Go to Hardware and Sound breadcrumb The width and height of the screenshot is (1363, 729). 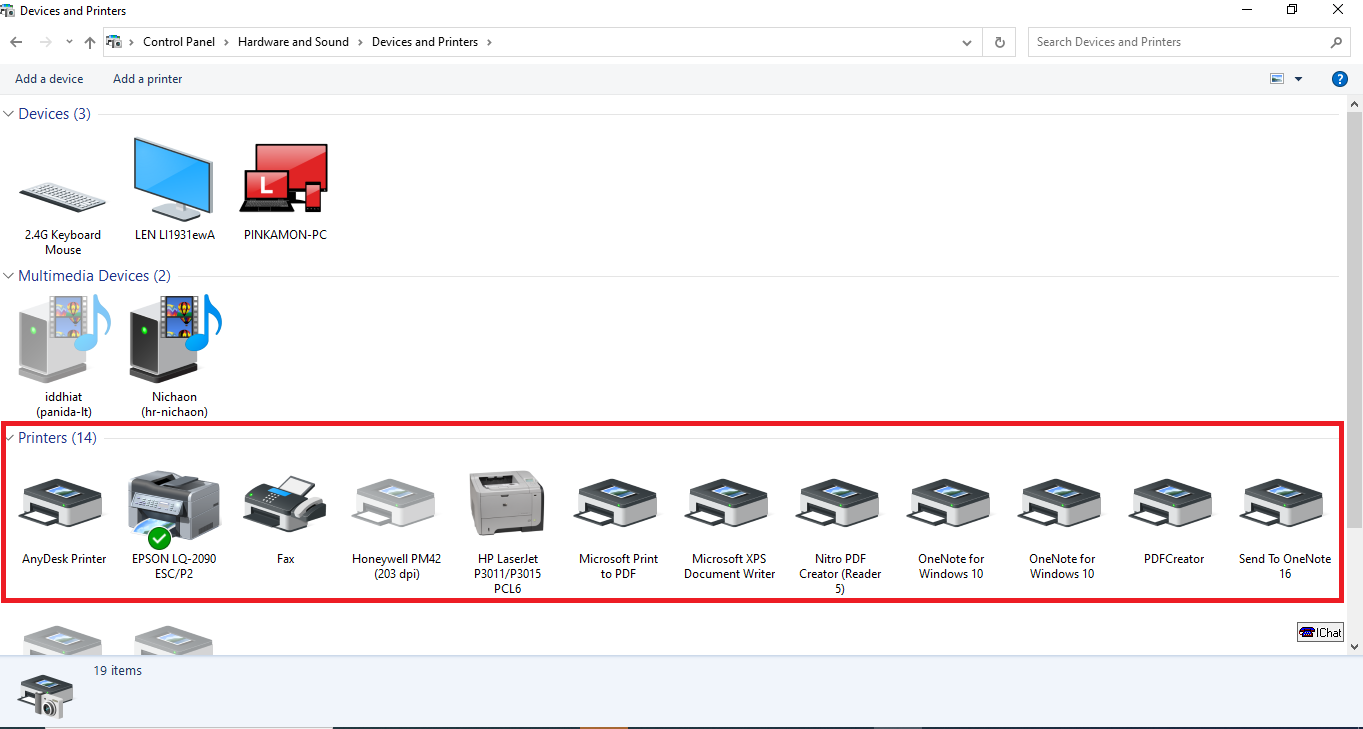pos(293,42)
